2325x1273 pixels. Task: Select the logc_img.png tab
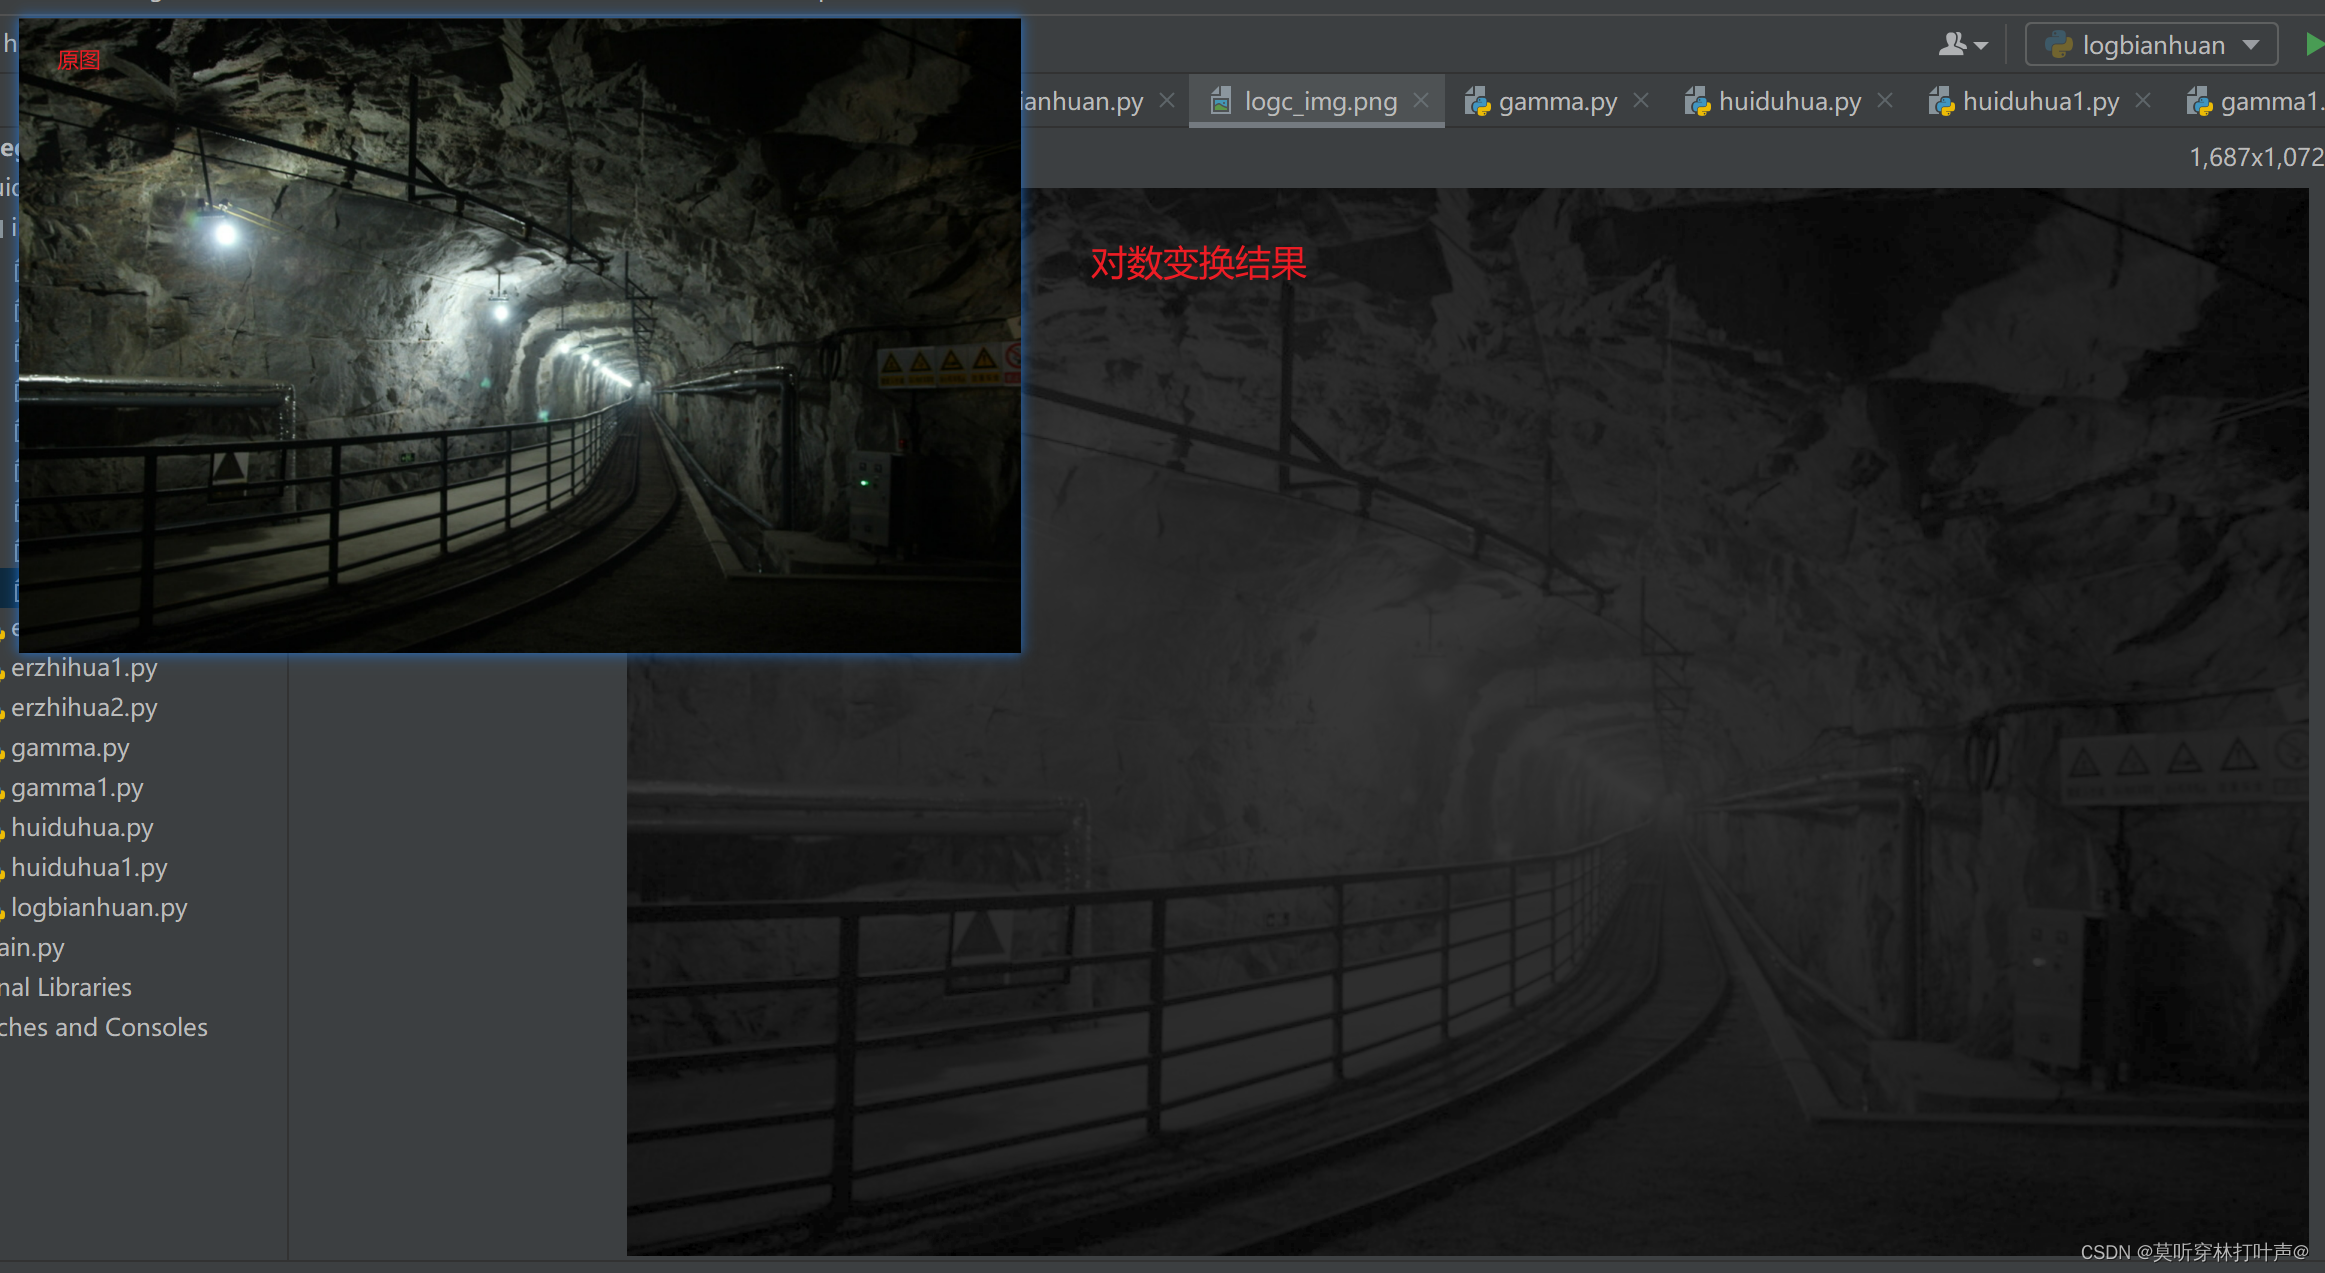pos(1320,101)
